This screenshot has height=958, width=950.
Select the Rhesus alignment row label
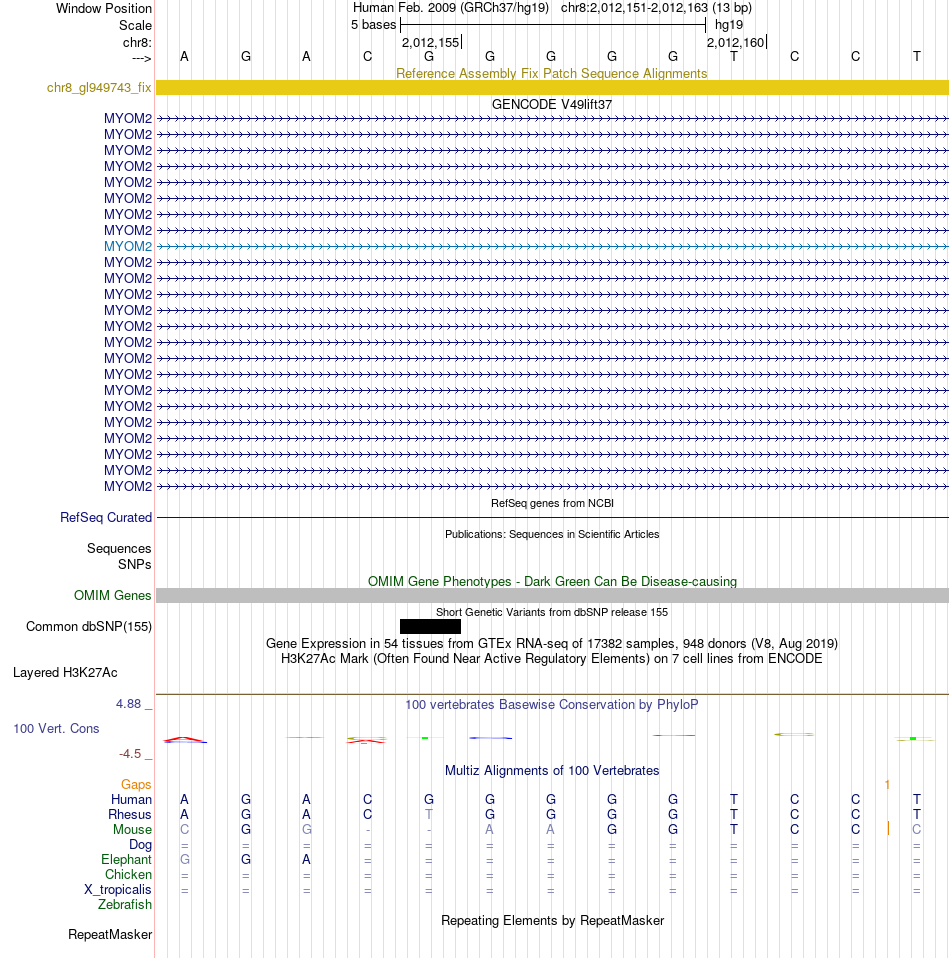130,814
